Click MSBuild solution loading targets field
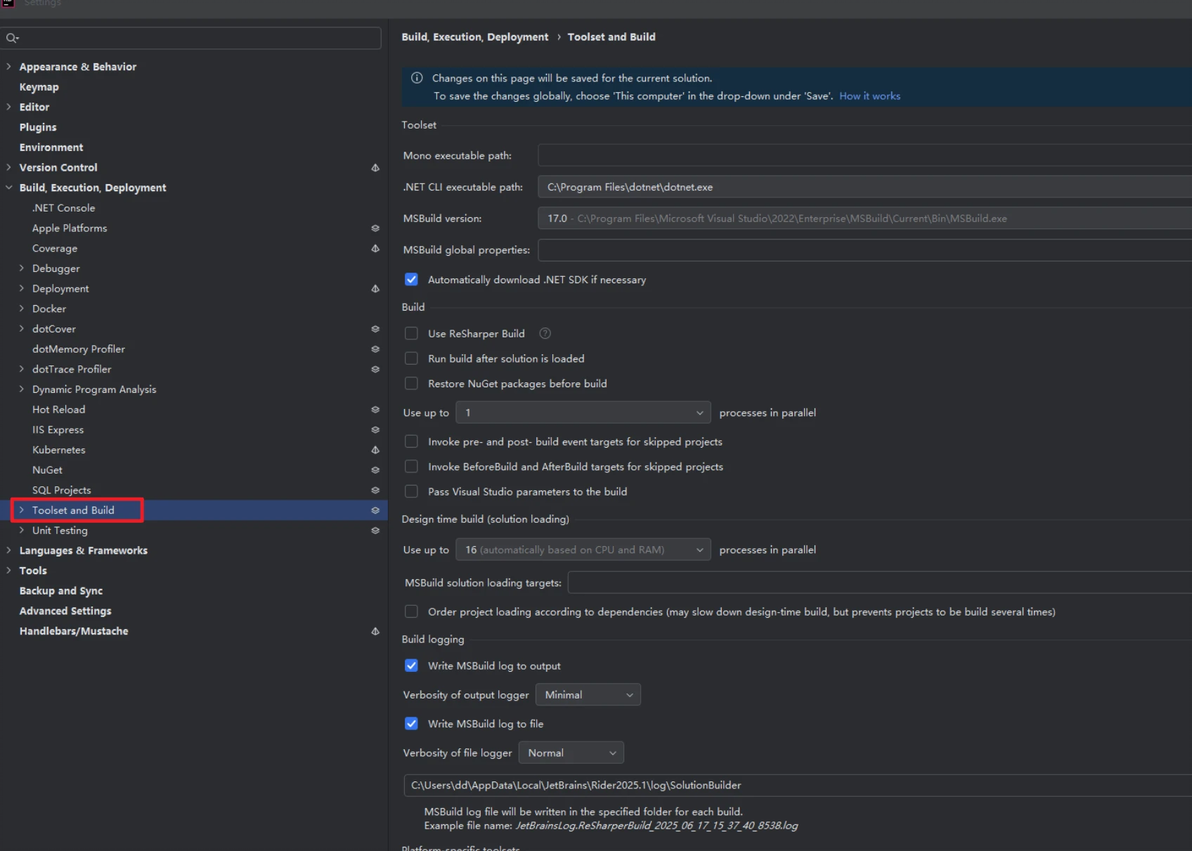The height and width of the screenshot is (851, 1192). coord(880,583)
